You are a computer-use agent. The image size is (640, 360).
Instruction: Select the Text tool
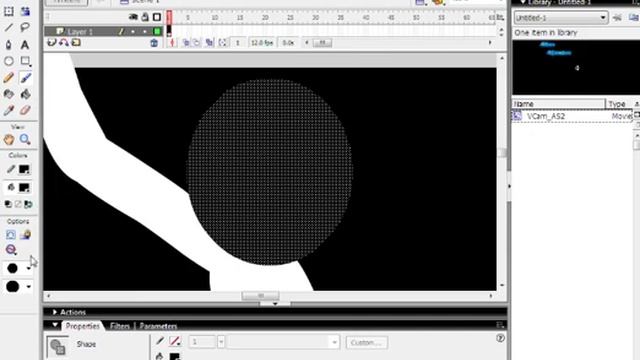[25, 44]
